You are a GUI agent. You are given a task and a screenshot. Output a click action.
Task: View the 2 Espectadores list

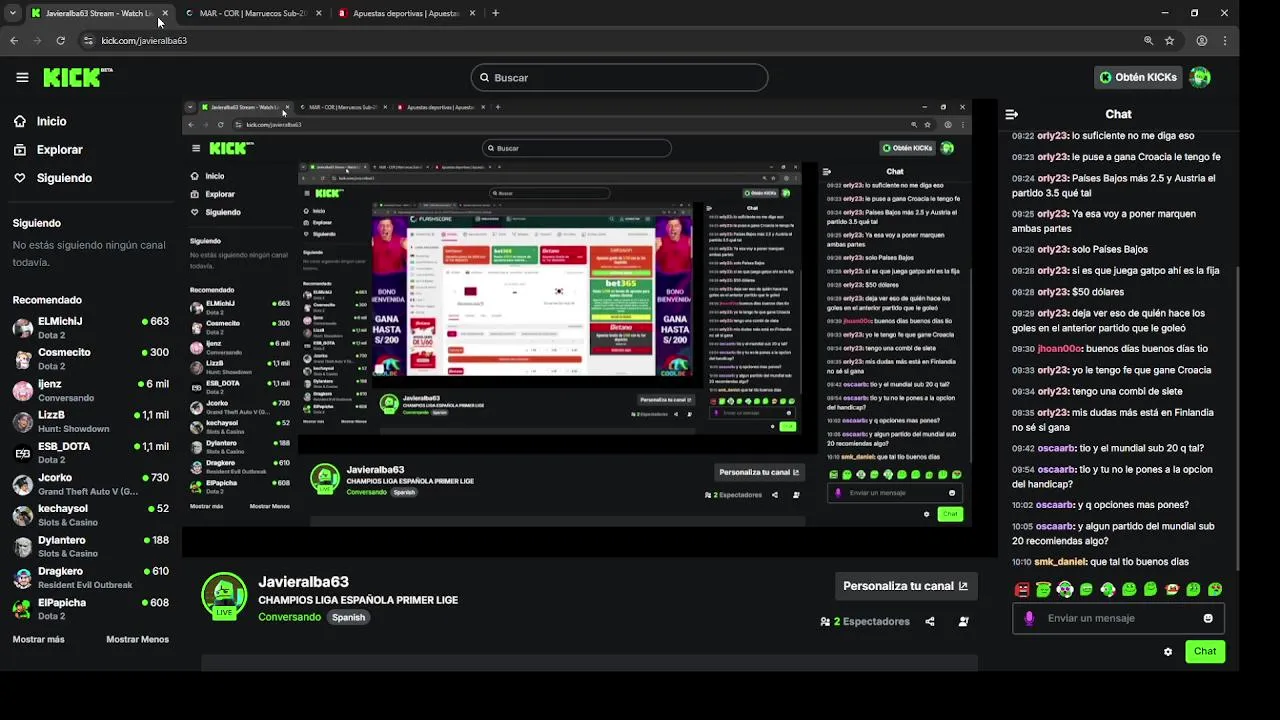click(865, 621)
